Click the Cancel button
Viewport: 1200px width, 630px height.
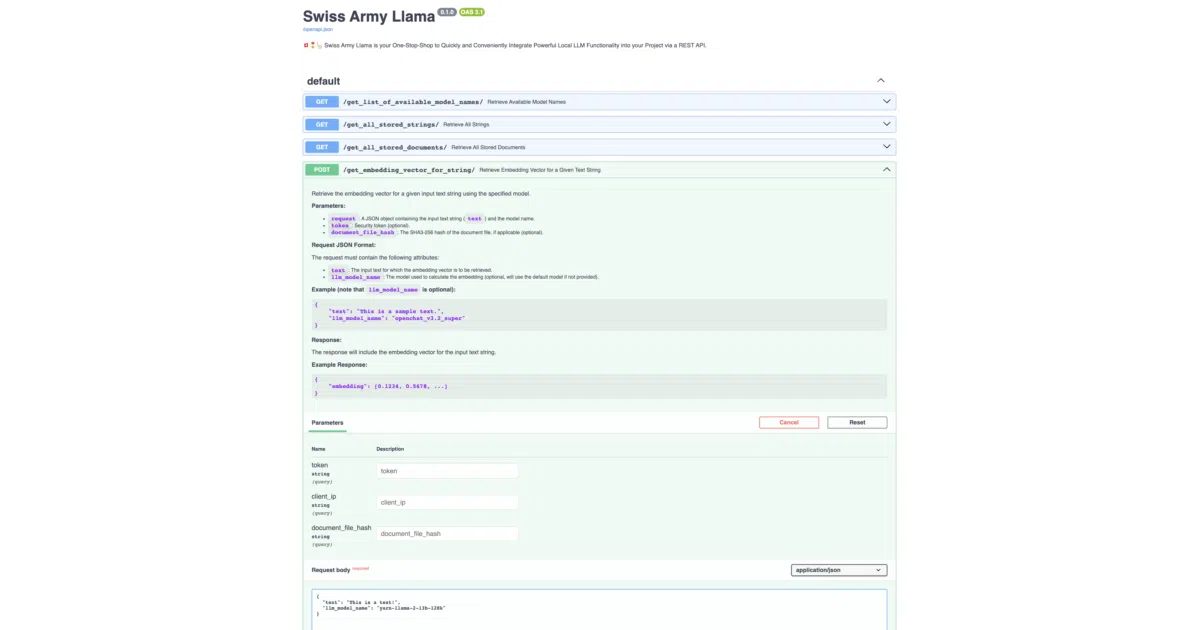click(789, 422)
